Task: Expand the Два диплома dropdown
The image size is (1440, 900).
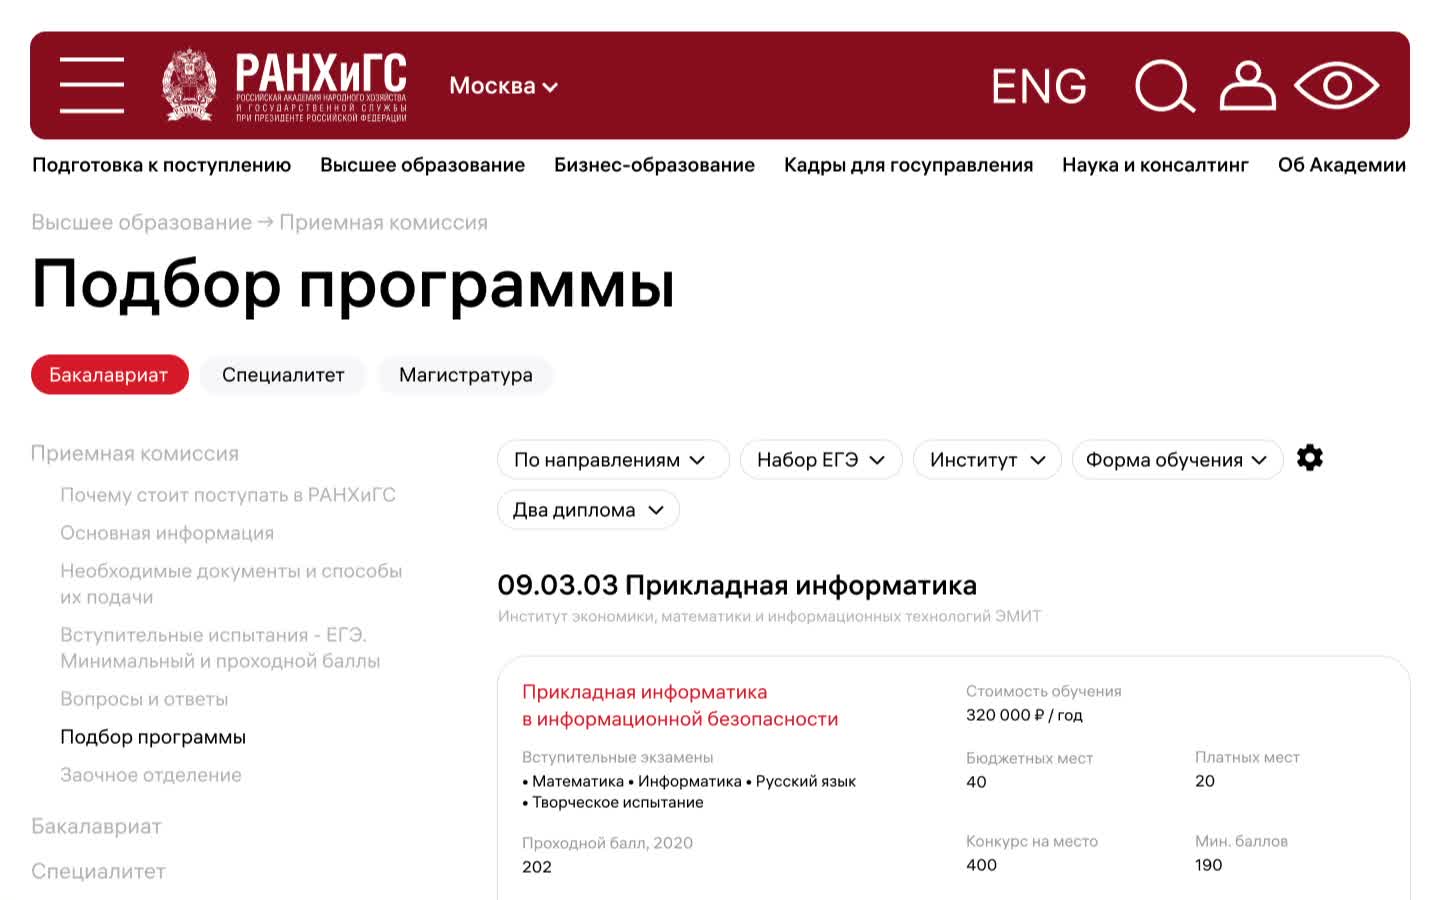Action: point(588,510)
